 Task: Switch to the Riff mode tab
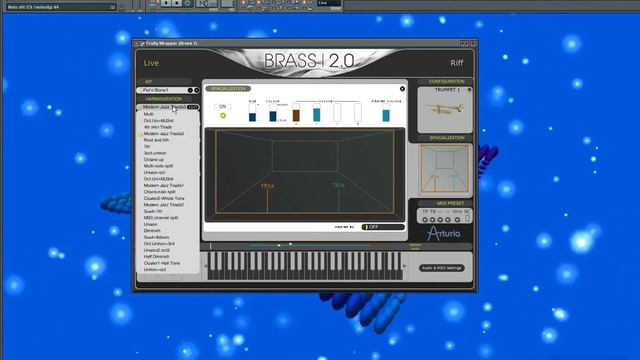[457, 63]
